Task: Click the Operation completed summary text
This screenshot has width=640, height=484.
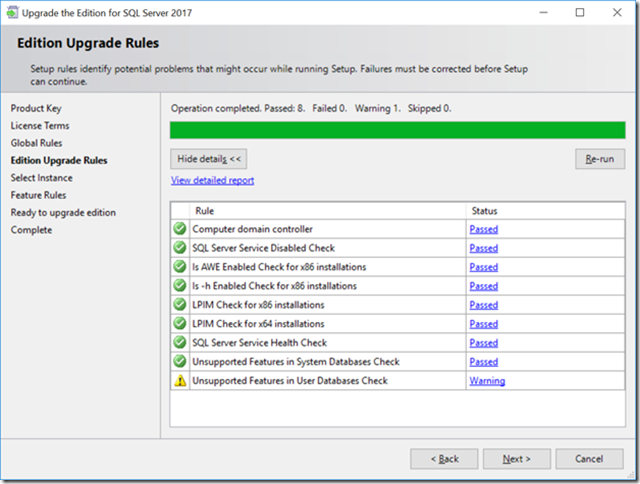Action: (311, 109)
